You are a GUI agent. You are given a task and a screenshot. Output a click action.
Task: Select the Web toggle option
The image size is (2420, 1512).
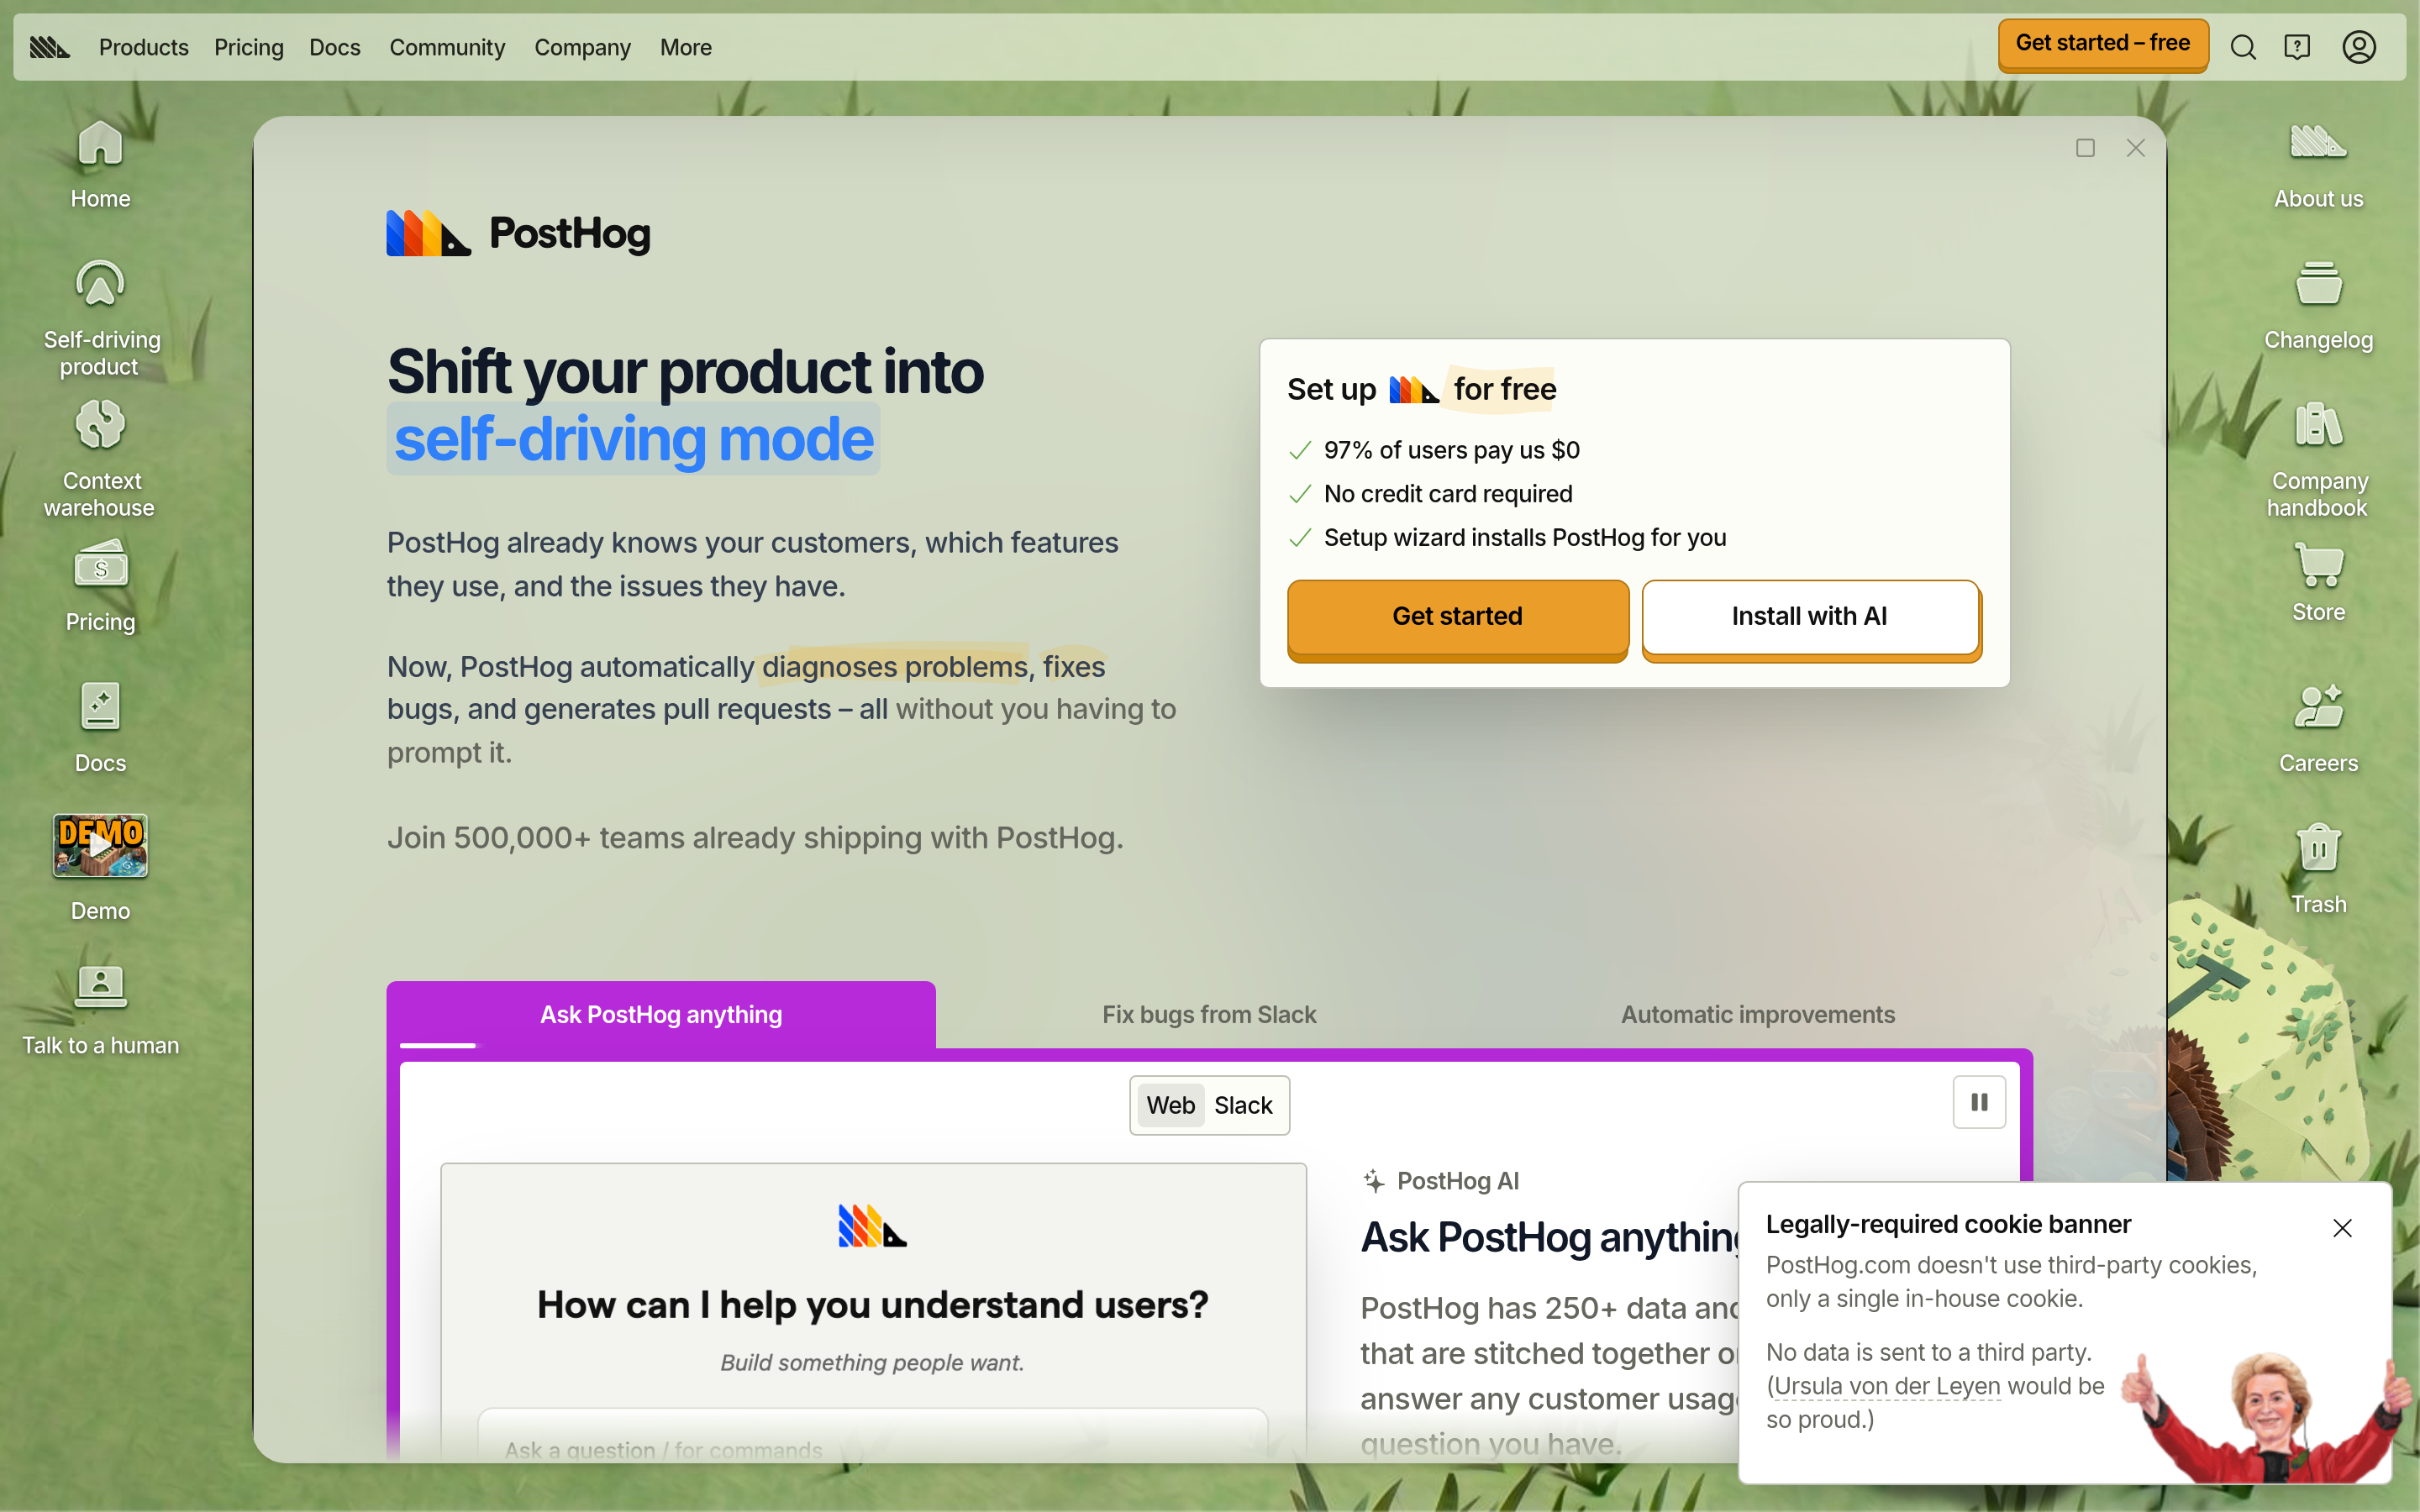pyautogui.click(x=1170, y=1105)
